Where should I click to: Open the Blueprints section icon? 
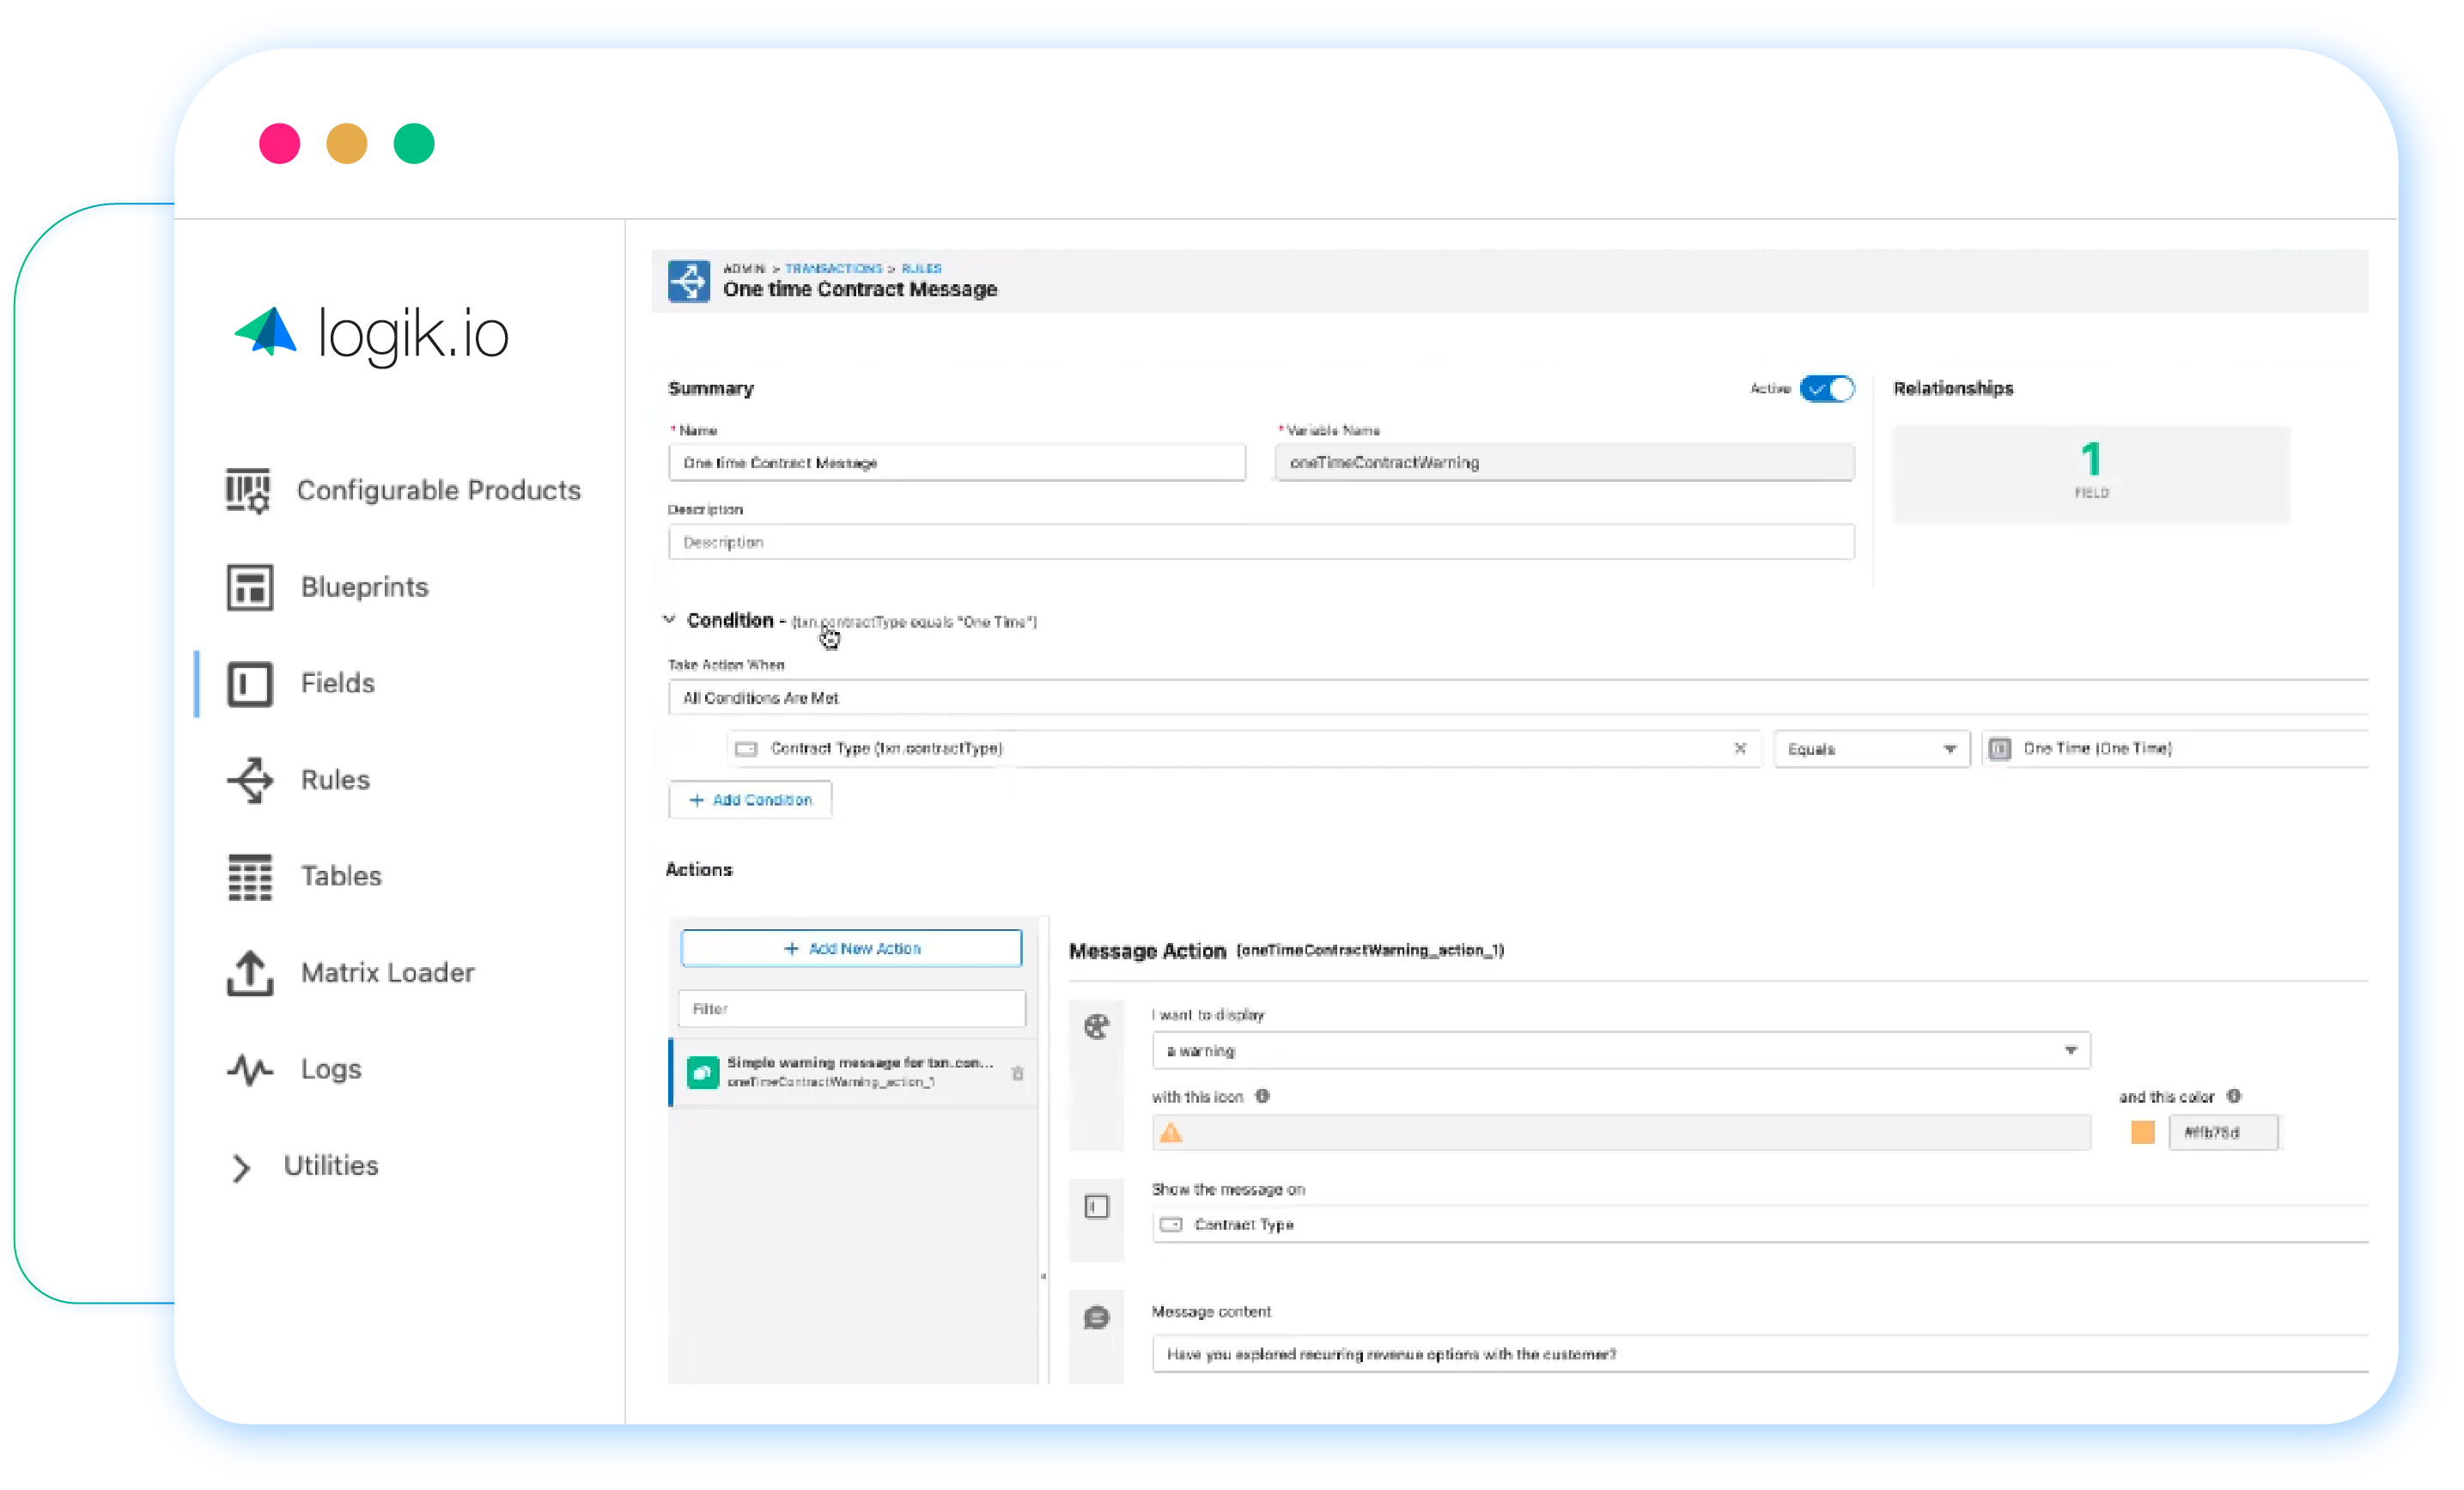point(250,587)
